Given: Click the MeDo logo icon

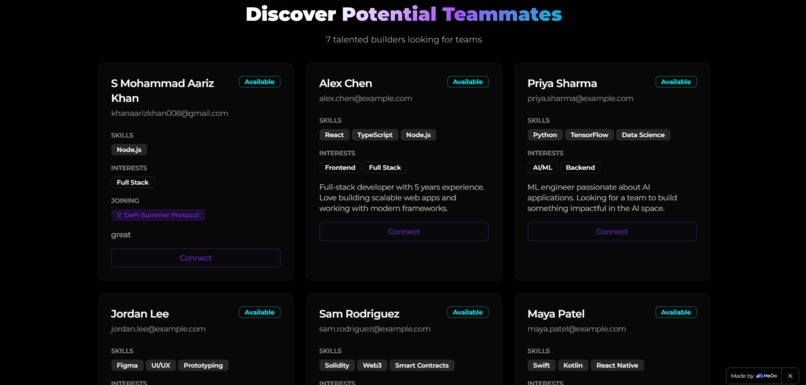Looking at the screenshot, I should [759, 376].
